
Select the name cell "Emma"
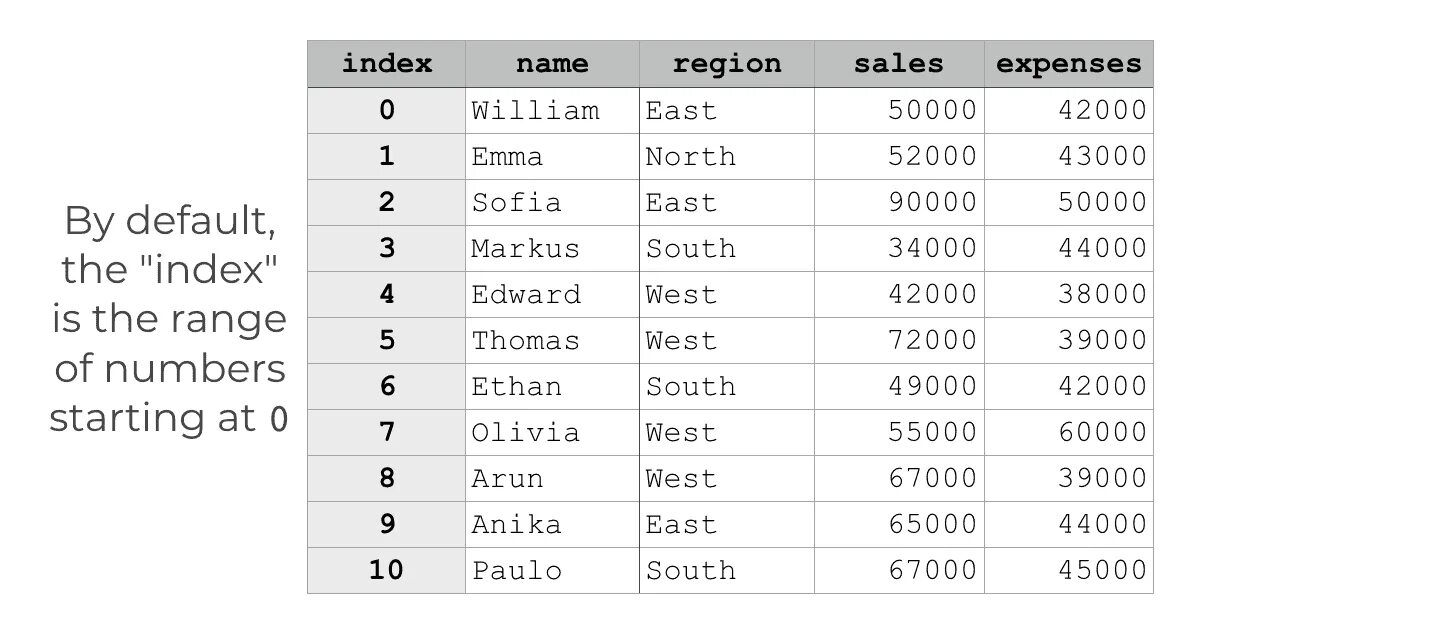552,156
